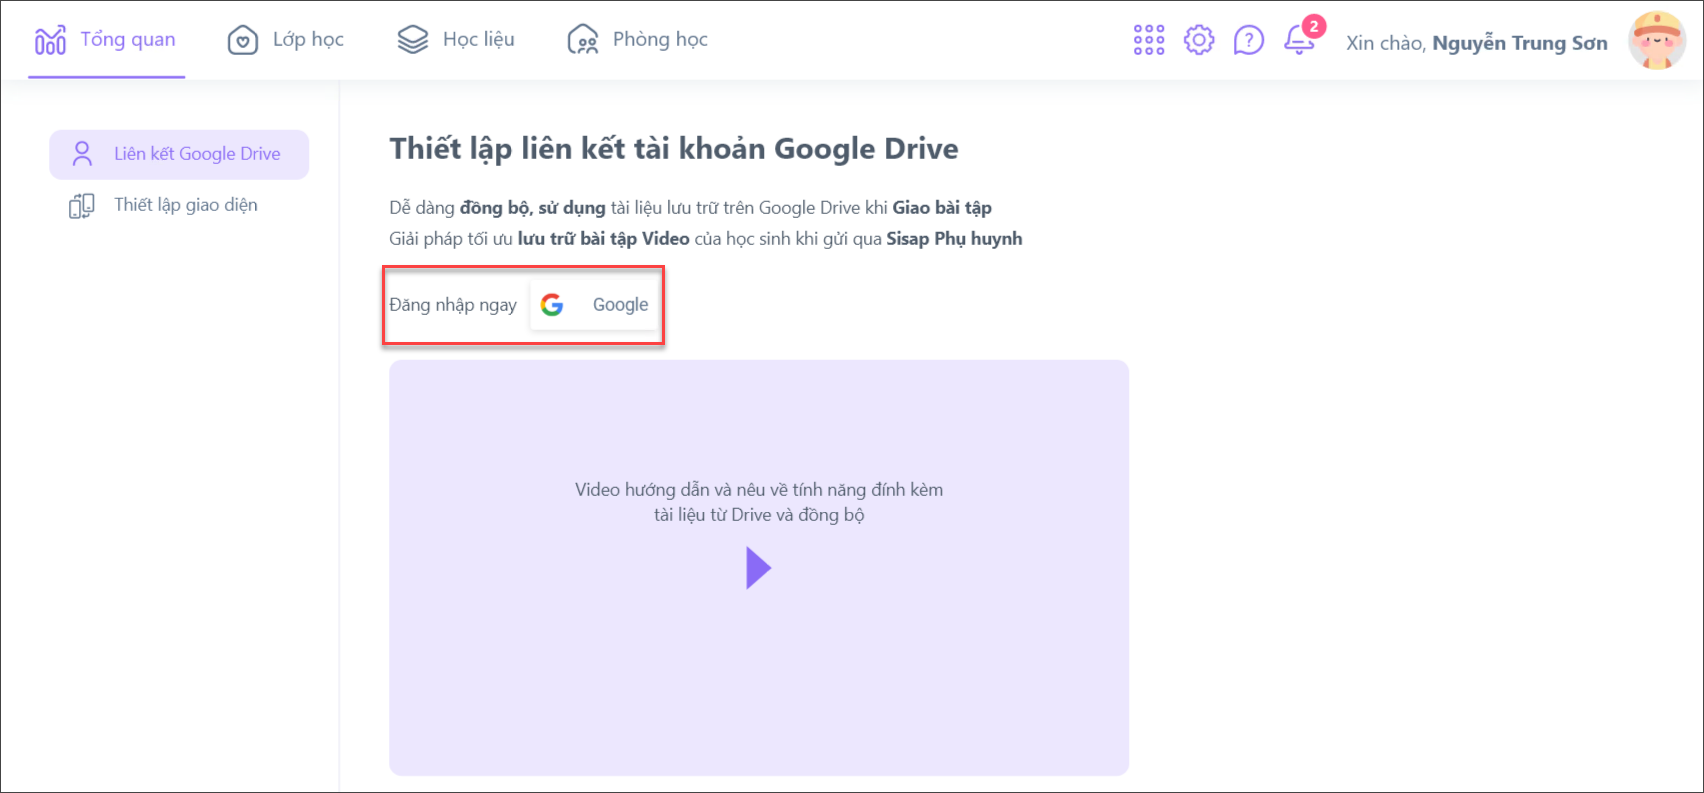Click the Học liệu stacked layers icon
This screenshot has height=793, width=1704.
(x=412, y=40)
